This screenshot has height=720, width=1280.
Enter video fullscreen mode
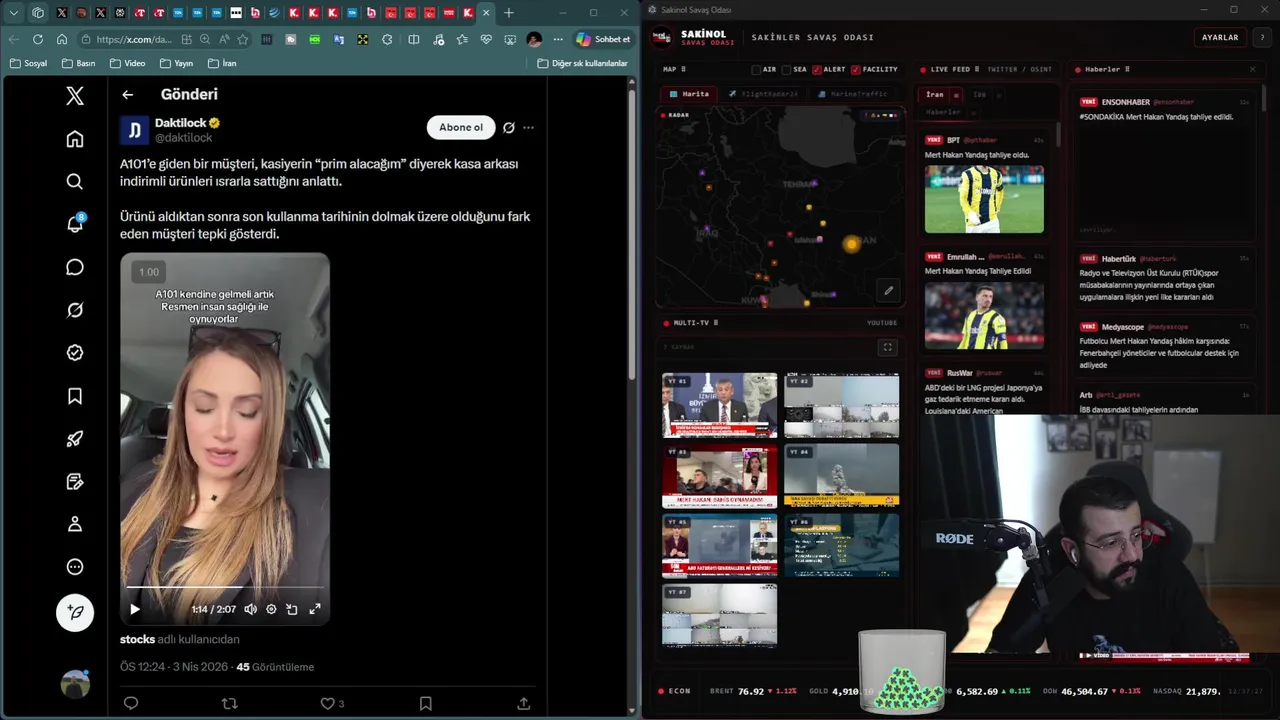[315, 609]
